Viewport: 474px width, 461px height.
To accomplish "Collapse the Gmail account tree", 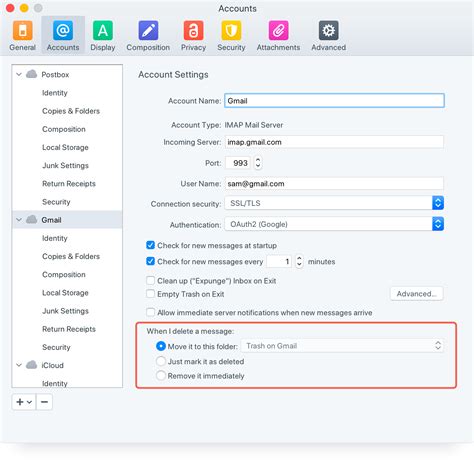I will [x=19, y=219].
